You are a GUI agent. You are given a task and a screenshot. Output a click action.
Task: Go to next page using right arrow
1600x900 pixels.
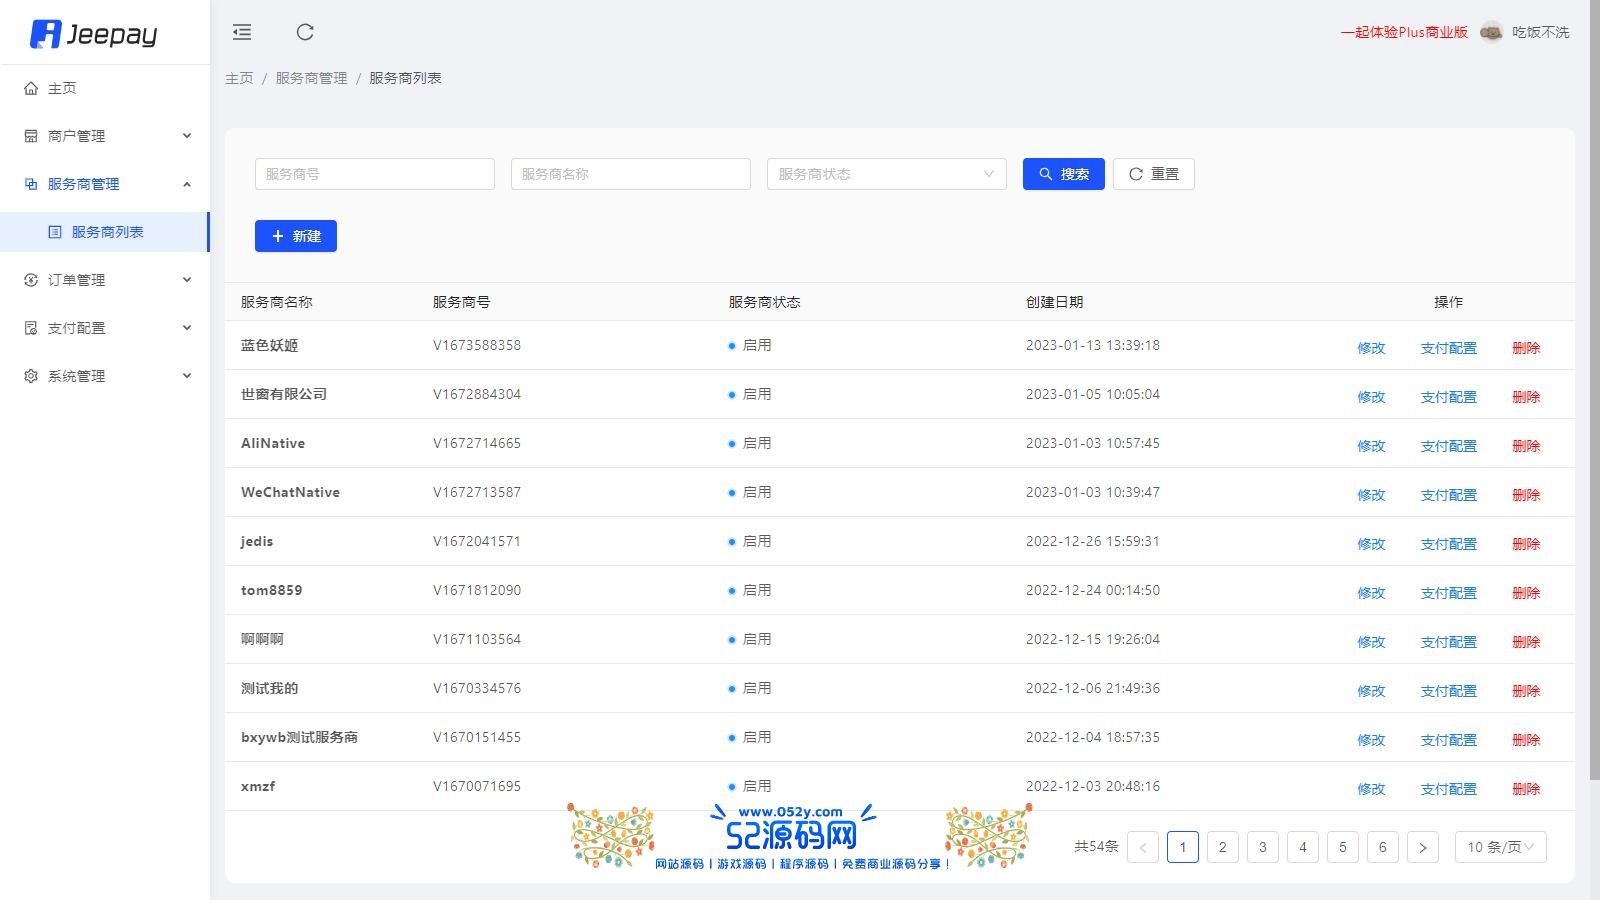tap(1422, 847)
